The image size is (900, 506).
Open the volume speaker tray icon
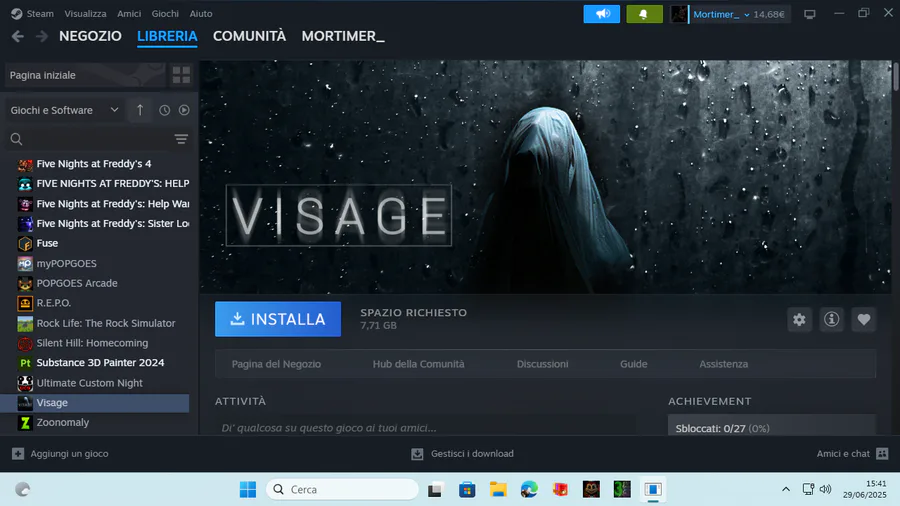[825, 489]
